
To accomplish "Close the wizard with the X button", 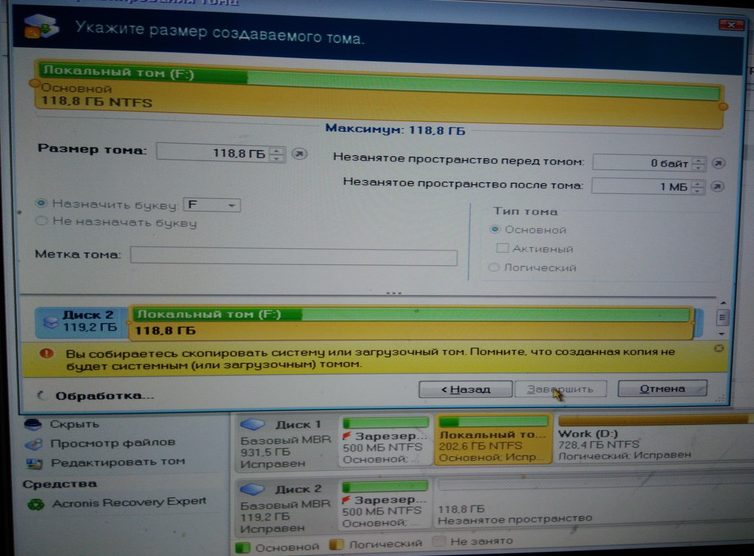I will (731, 25).
